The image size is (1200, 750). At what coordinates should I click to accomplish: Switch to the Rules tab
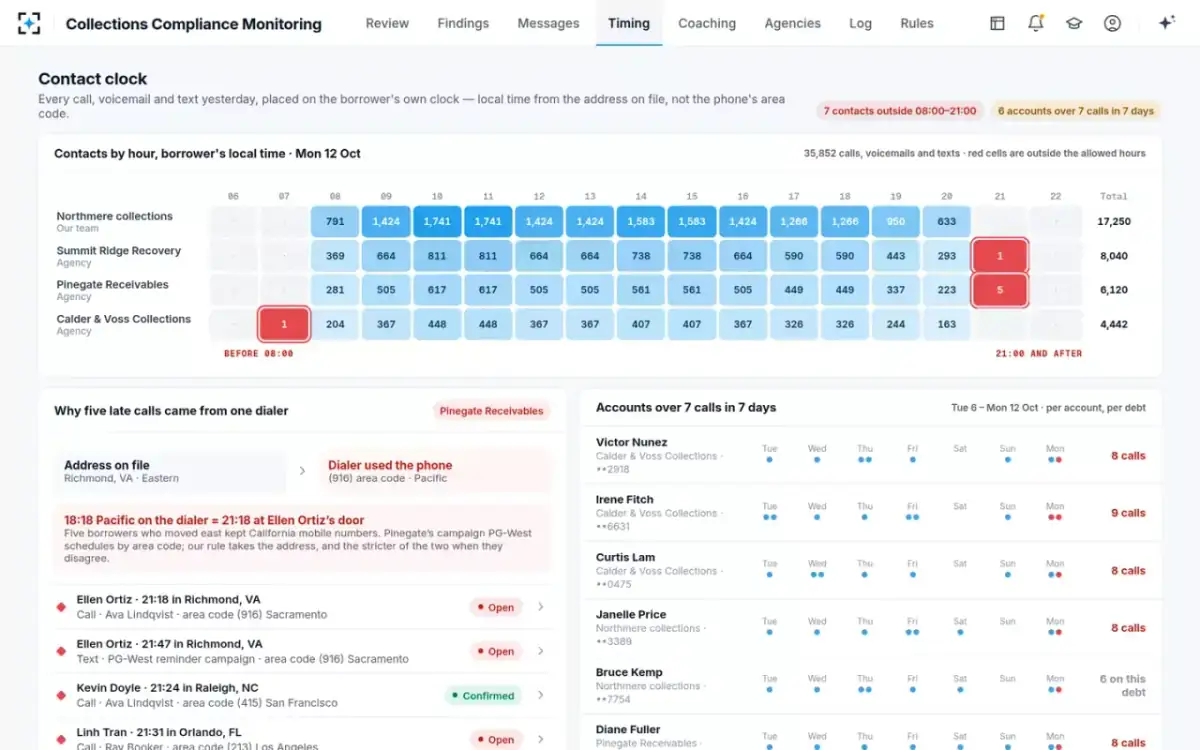coord(917,23)
